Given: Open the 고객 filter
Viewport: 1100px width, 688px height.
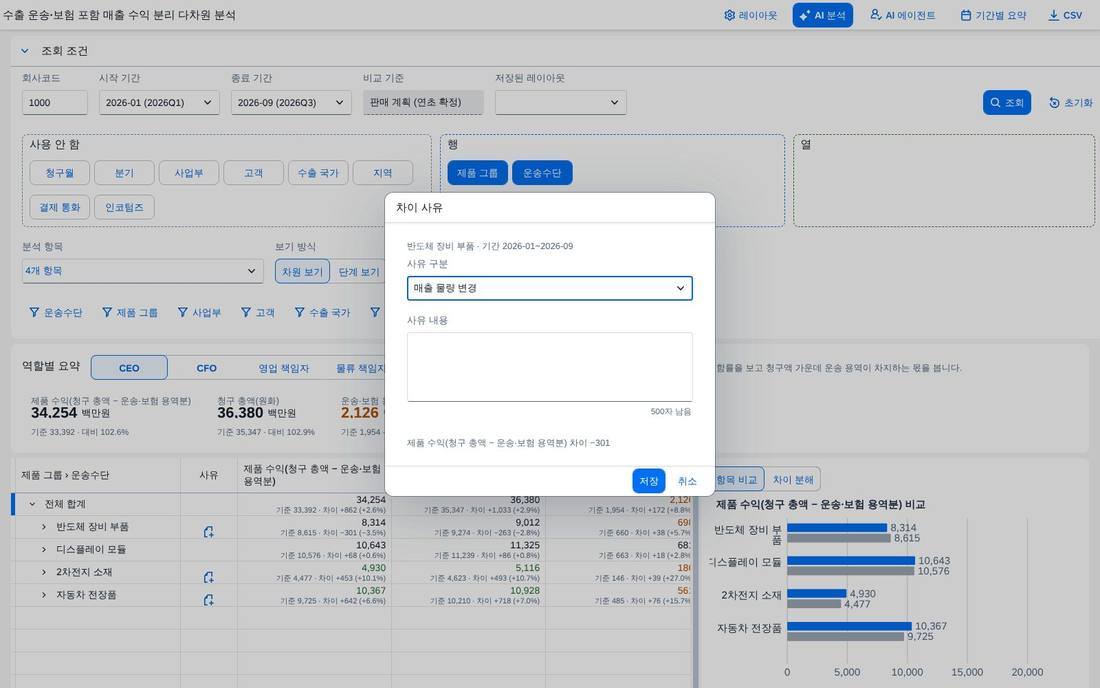Looking at the screenshot, I should (257, 312).
